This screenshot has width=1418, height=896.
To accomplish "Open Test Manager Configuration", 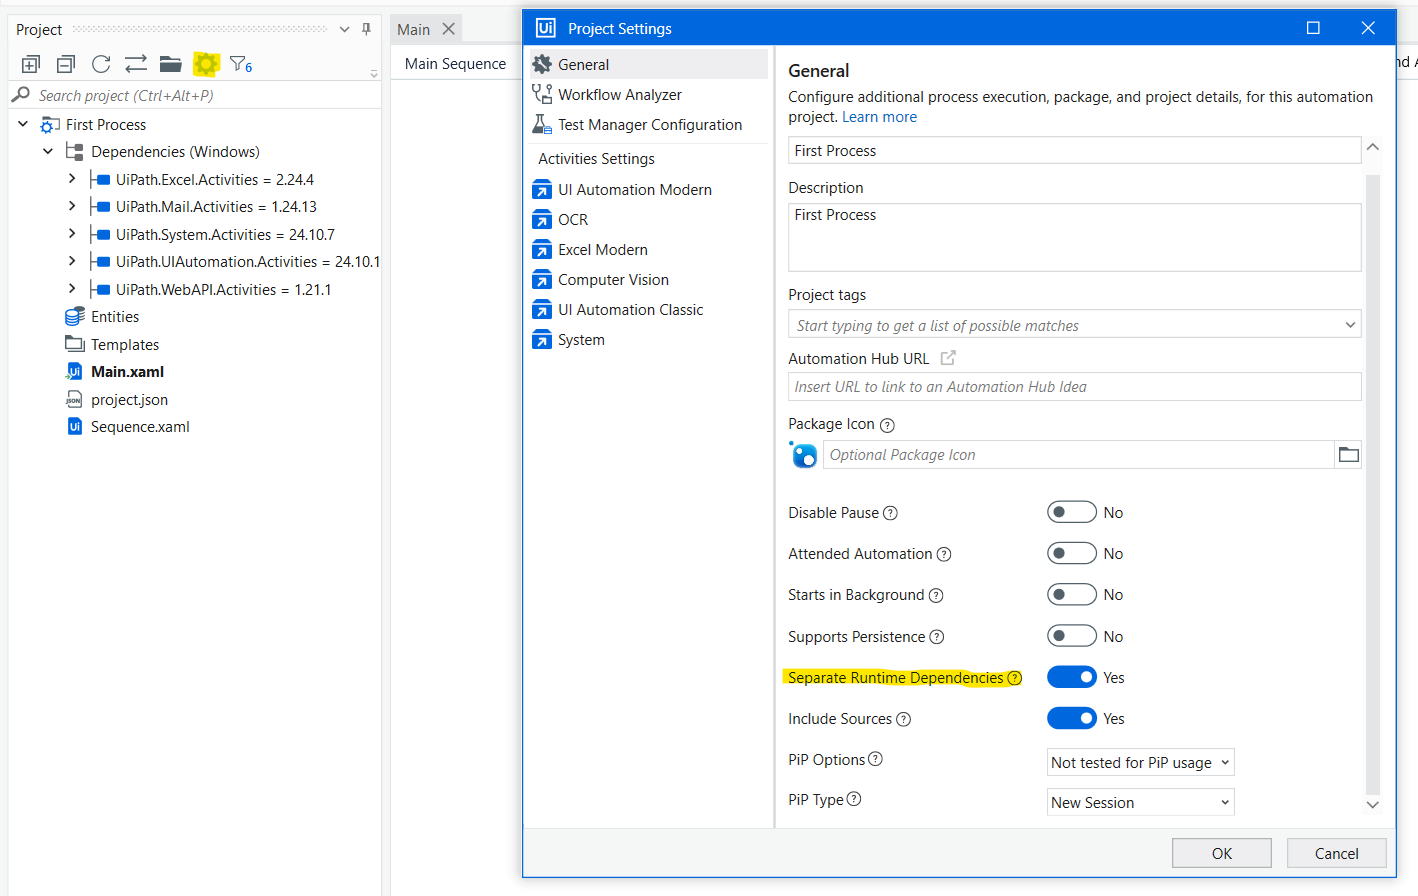I will 648,124.
